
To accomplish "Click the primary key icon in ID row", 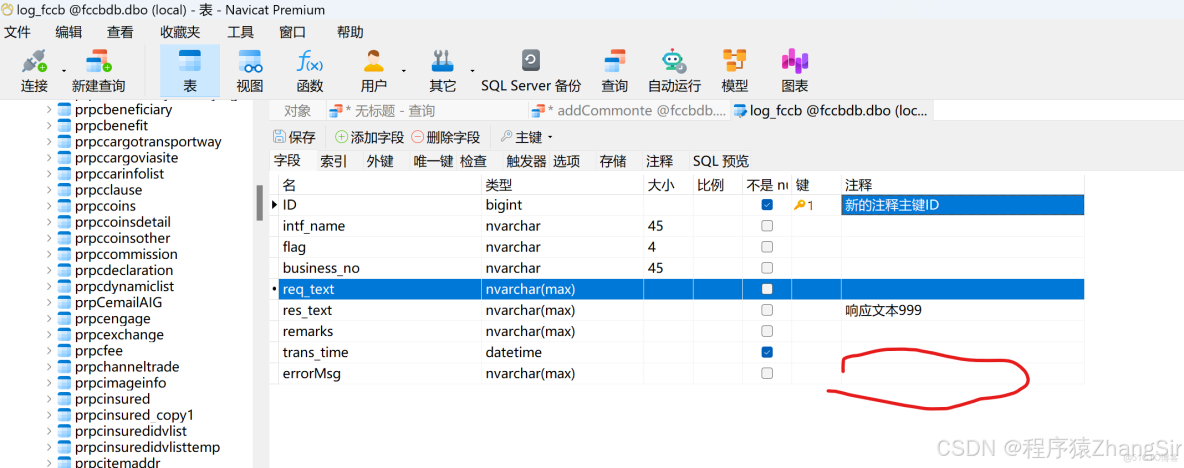I will [x=800, y=205].
